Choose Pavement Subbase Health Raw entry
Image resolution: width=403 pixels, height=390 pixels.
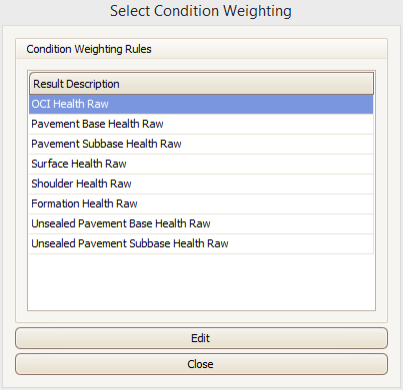coord(201,144)
